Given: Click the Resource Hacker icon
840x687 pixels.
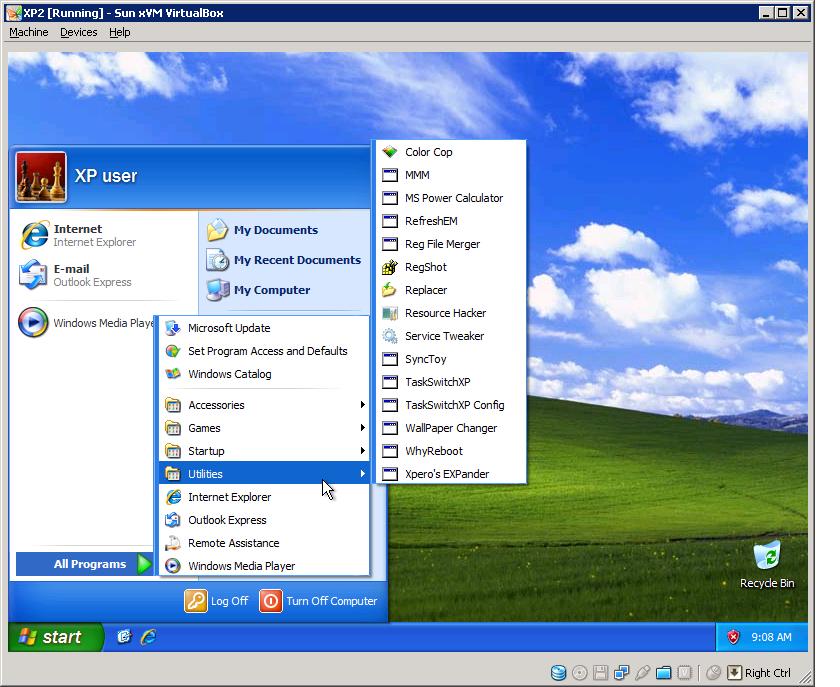Looking at the screenshot, I should (389, 313).
